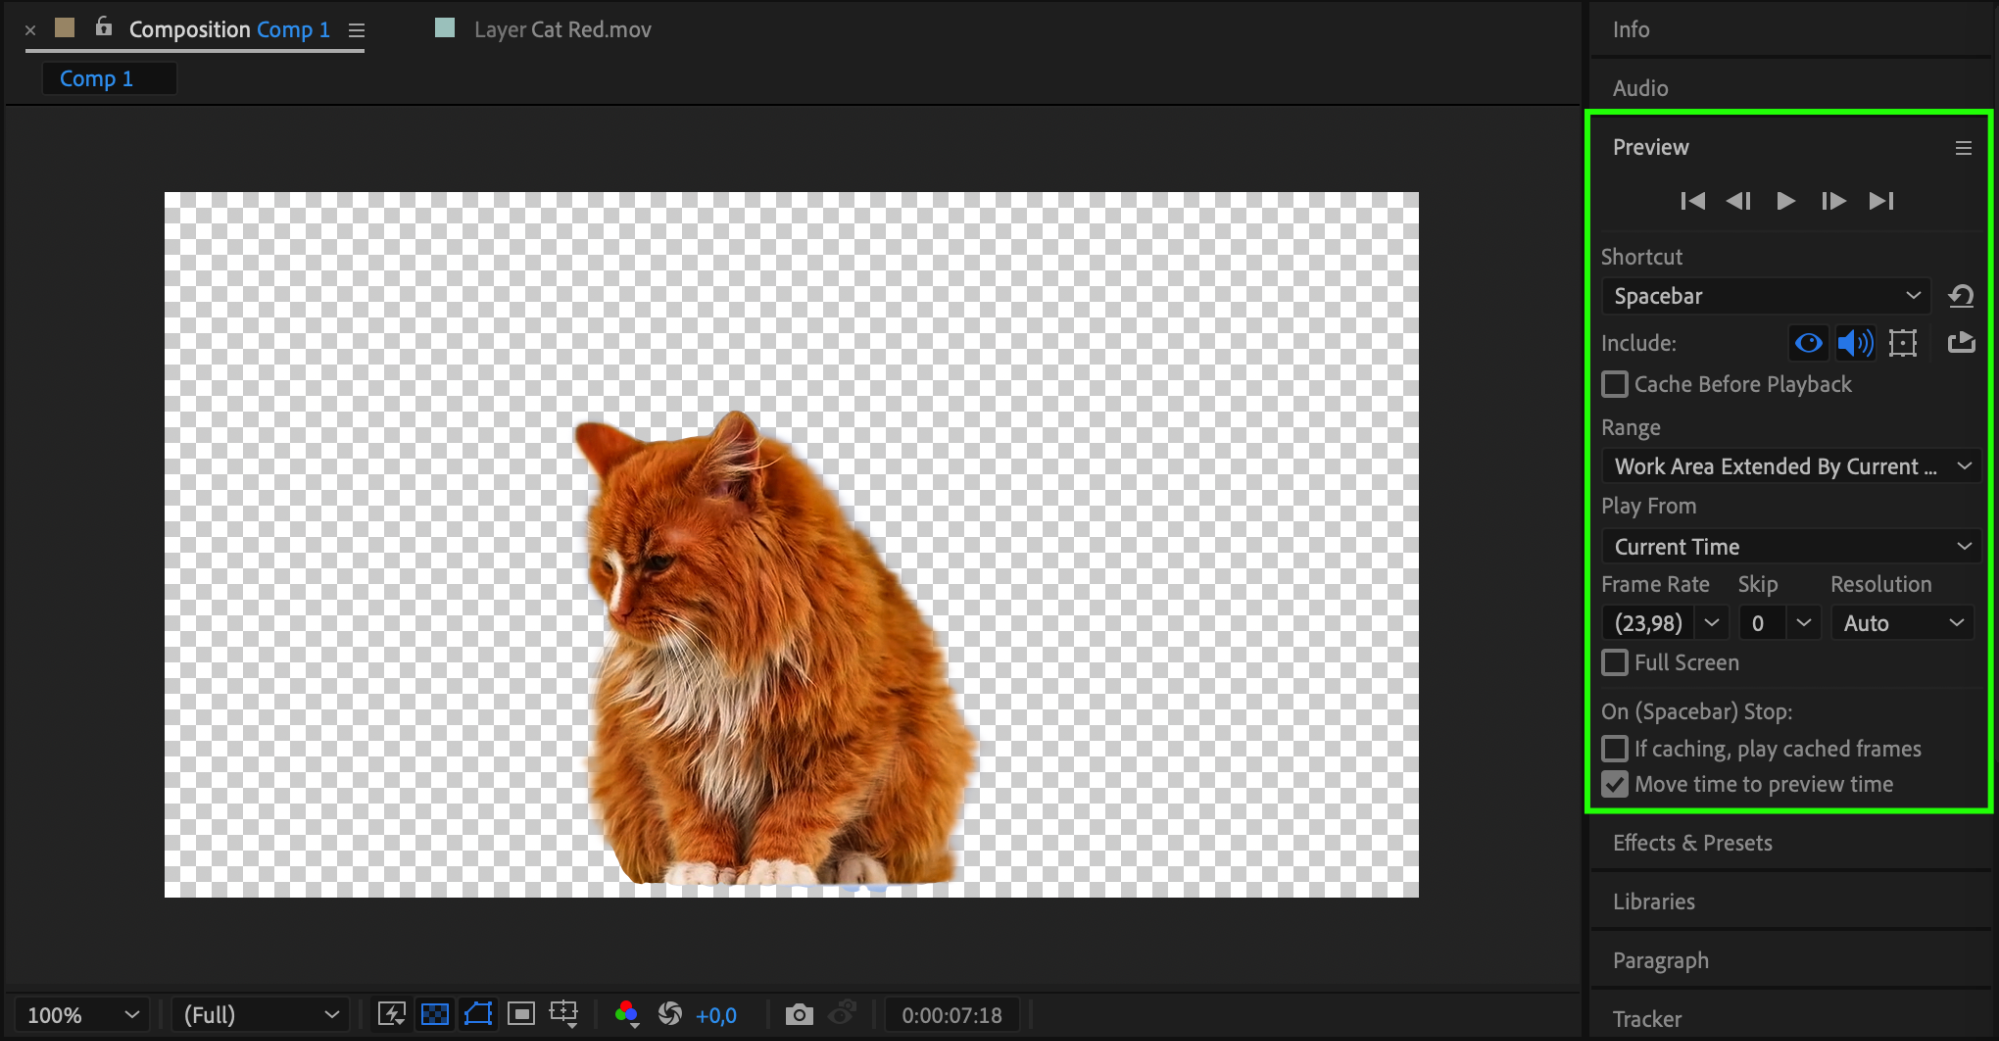Take a snapshot with camera icon
The width and height of the screenshot is (1999, 1041).
click(798, 1015)
